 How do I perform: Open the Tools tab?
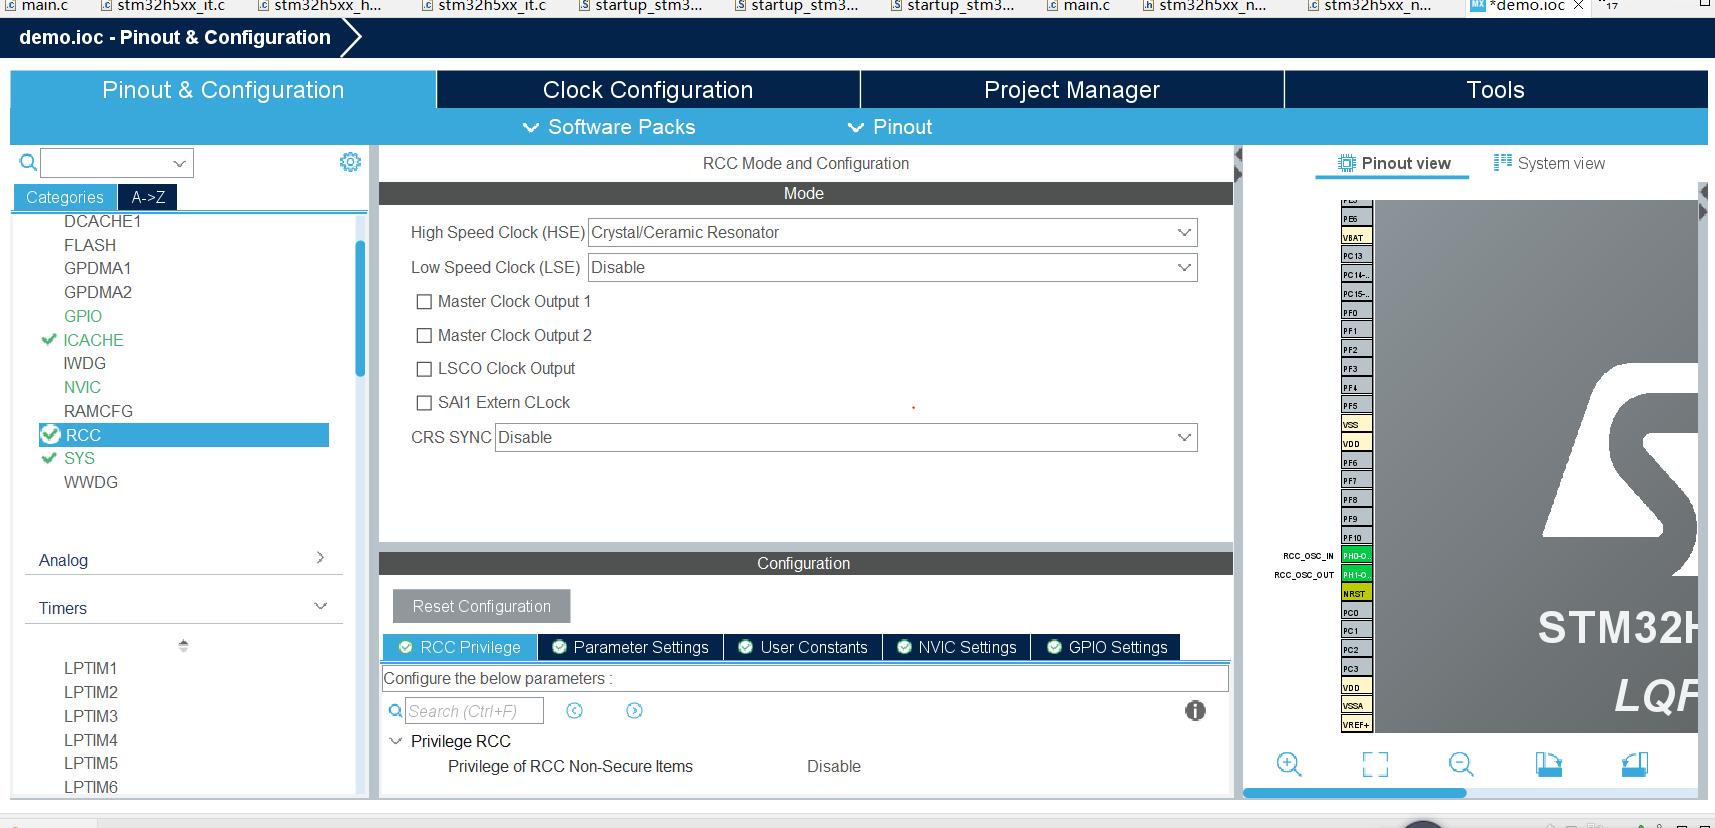coord(1495,90)
